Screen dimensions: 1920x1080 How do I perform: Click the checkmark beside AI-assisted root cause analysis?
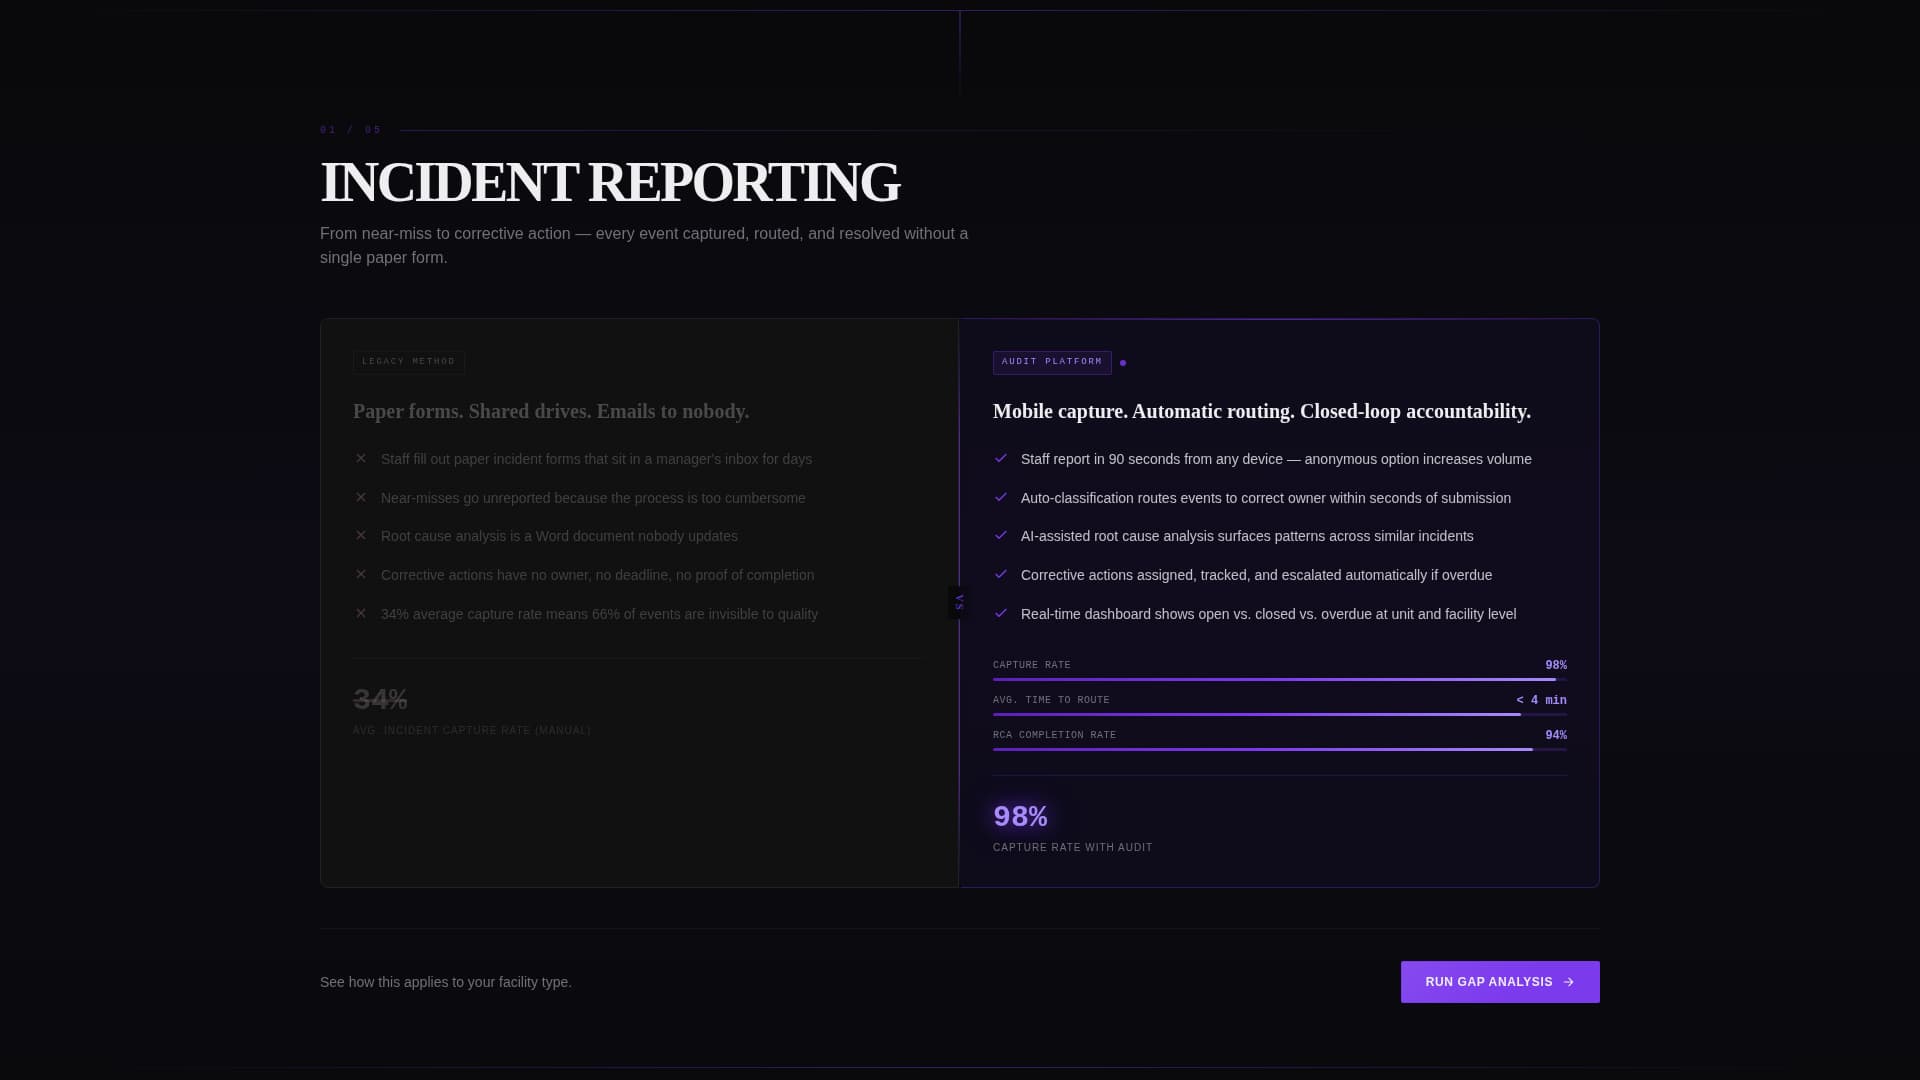coord(1002,536)
